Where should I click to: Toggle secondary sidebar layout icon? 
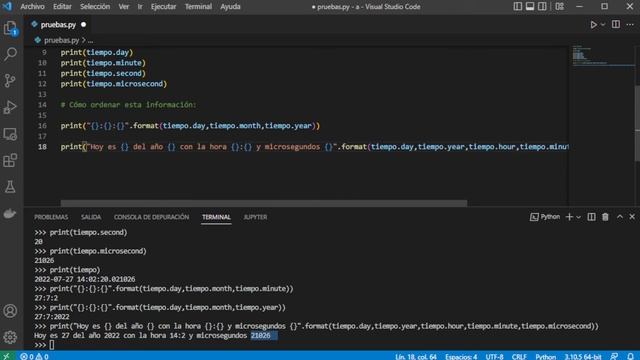point(542,7)
